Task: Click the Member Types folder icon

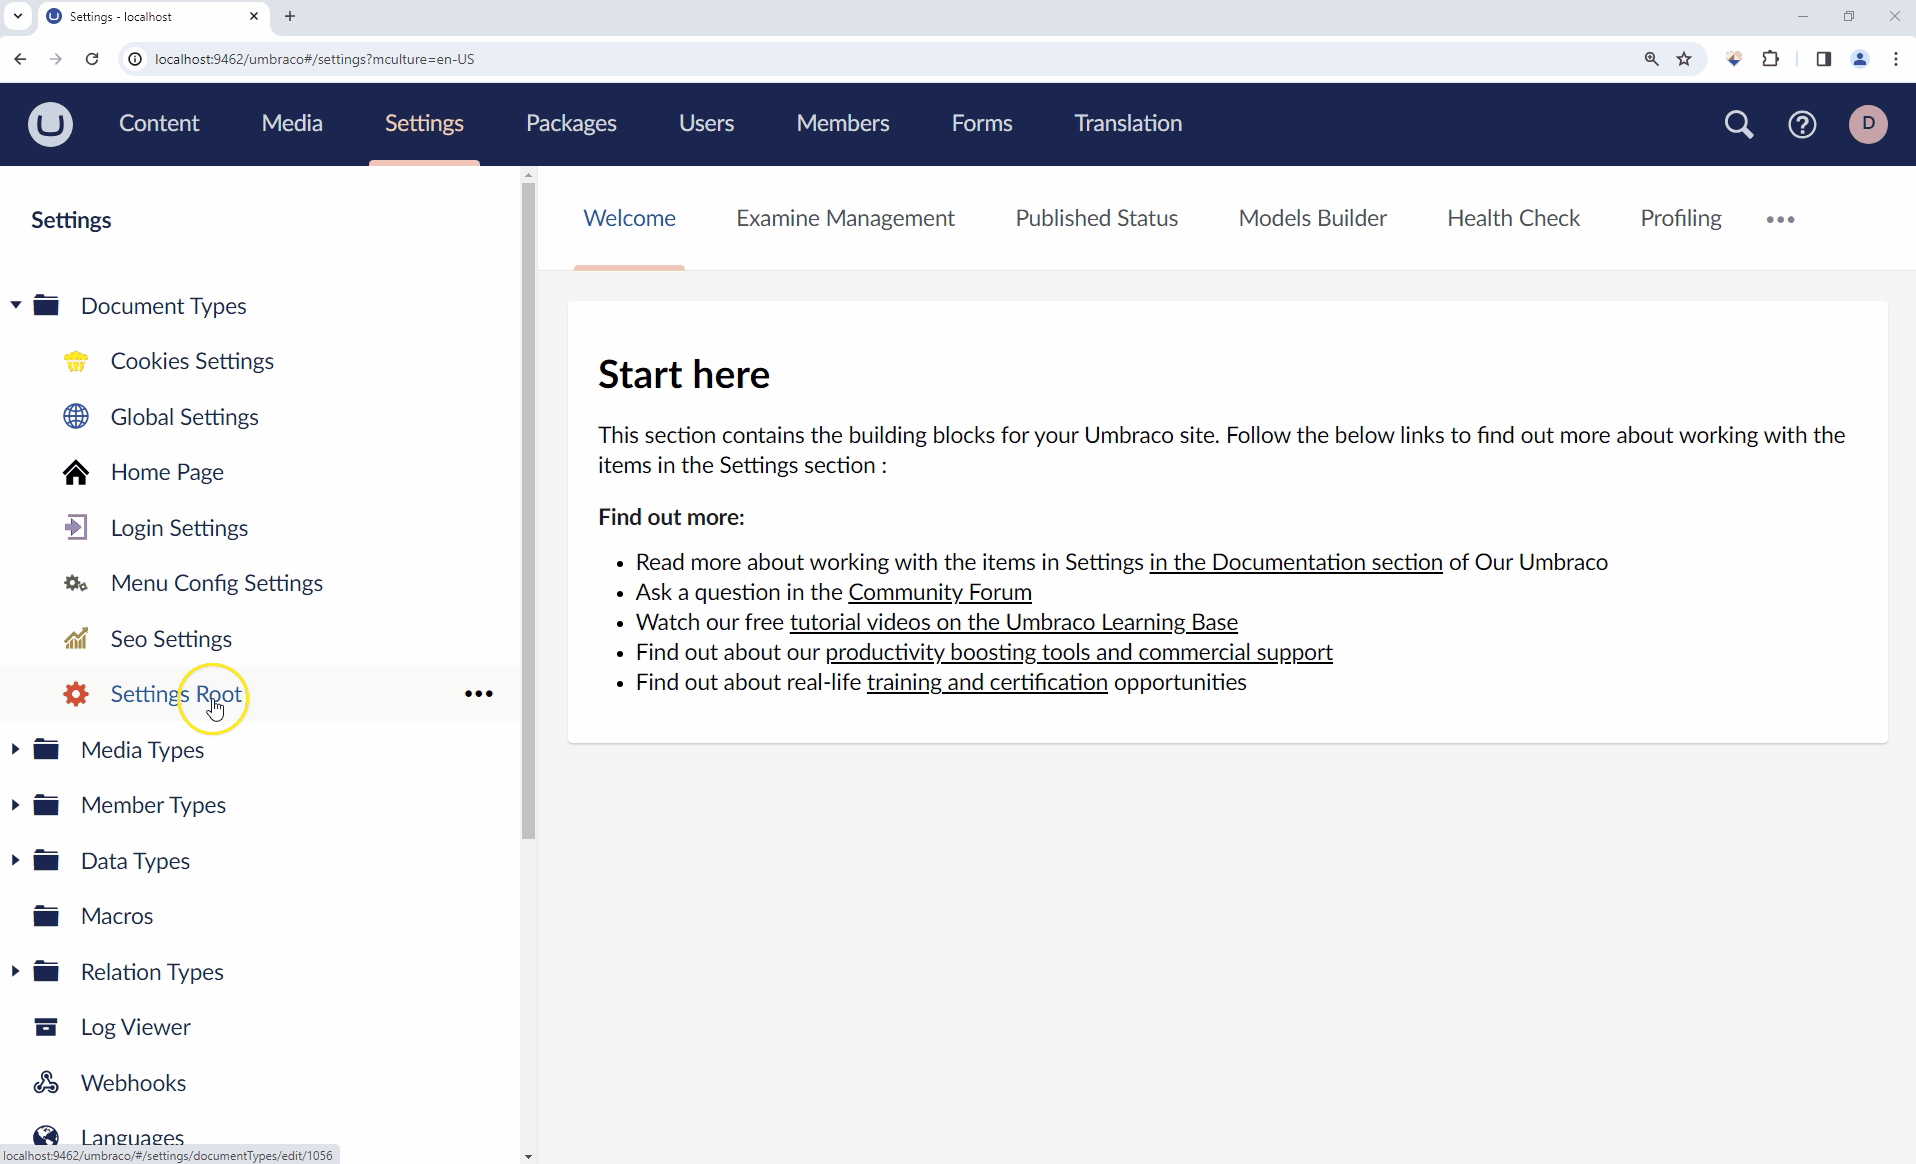Action: pos(46,805)
